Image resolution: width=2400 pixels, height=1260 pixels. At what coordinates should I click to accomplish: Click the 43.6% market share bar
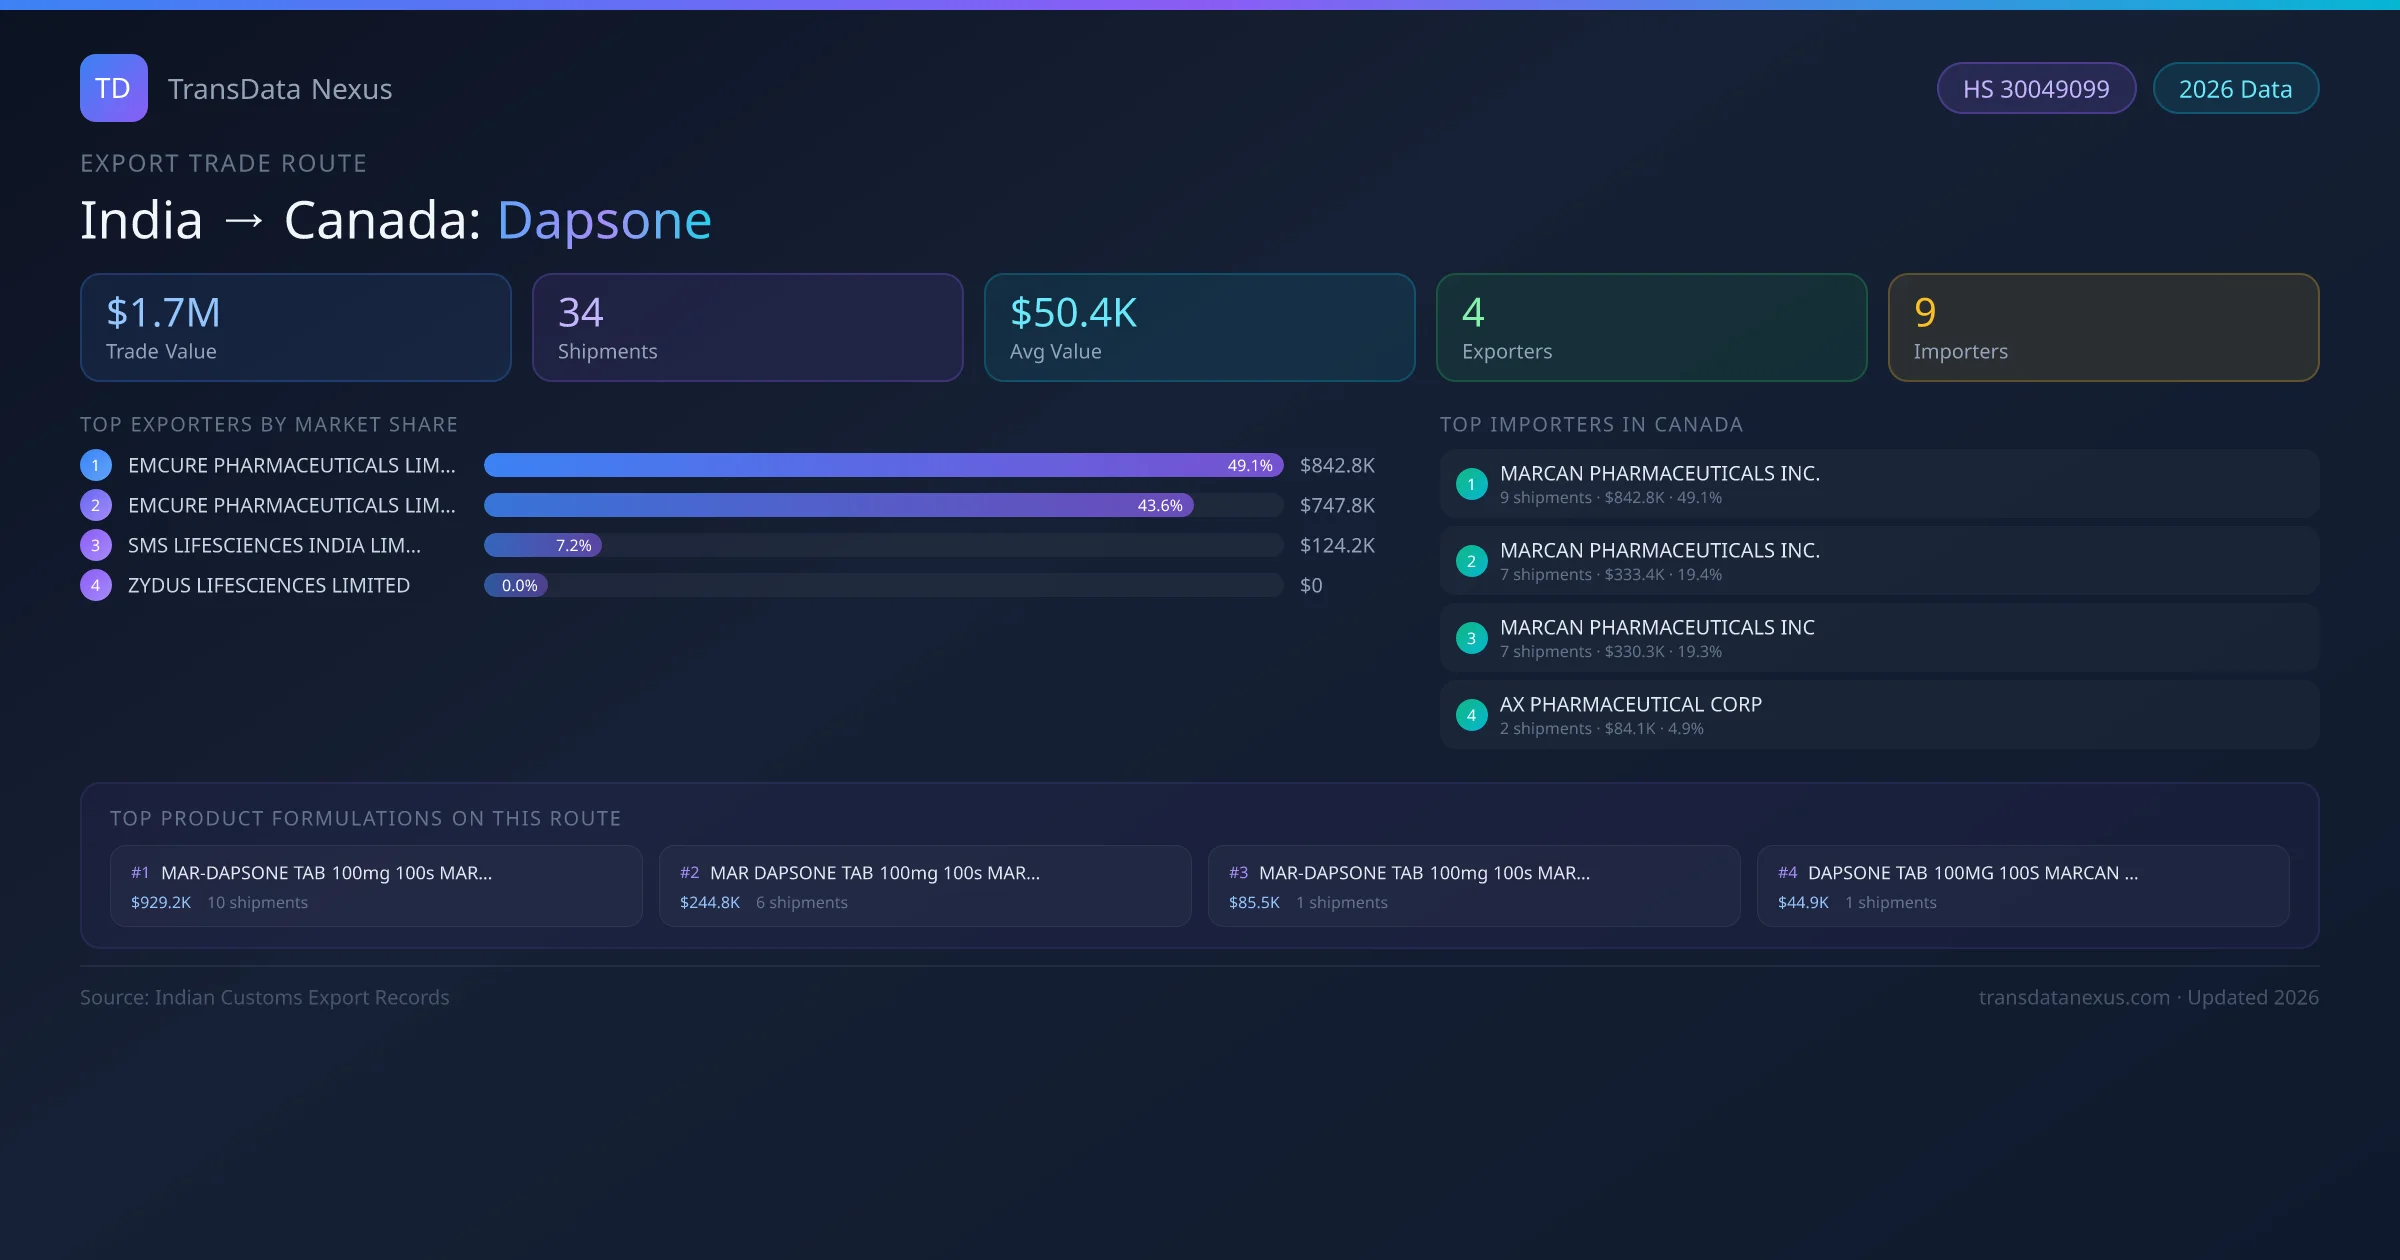click(838, 505)
